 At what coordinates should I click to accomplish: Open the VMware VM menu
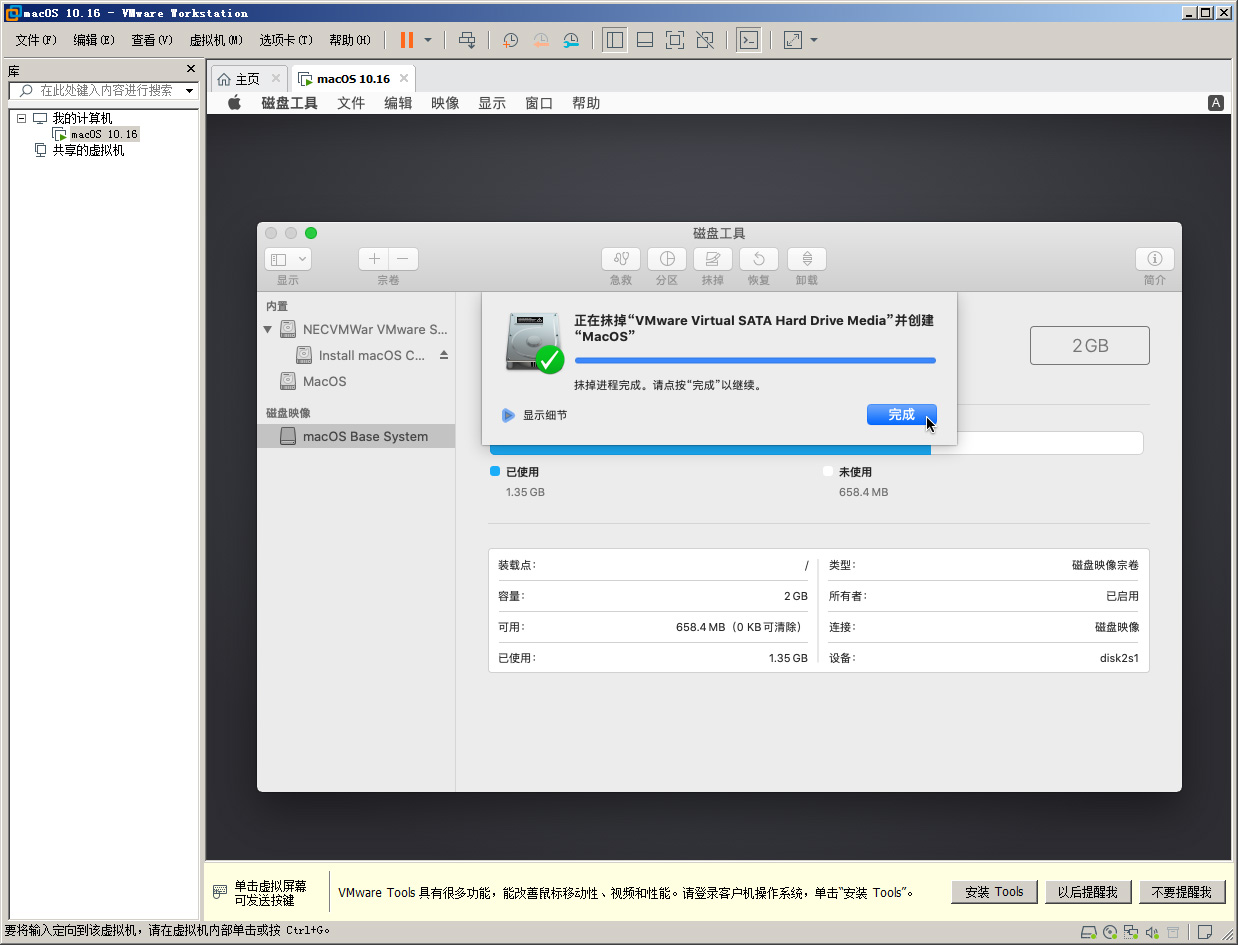[216, 40]
